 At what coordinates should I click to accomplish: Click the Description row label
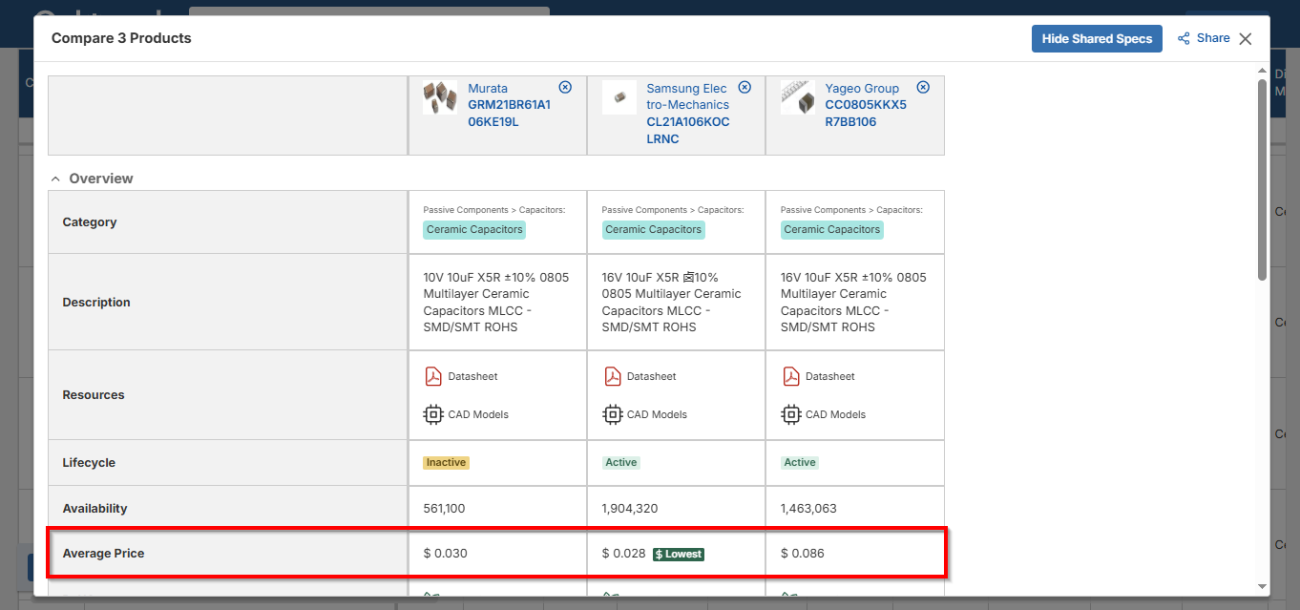pyautogui.click(x=96, y=302)
